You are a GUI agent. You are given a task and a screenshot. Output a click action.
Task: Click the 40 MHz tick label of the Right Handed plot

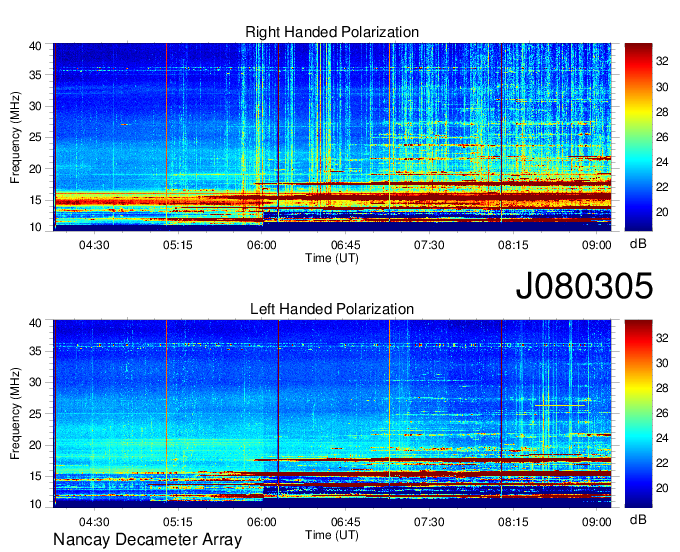tap(35, 46)
